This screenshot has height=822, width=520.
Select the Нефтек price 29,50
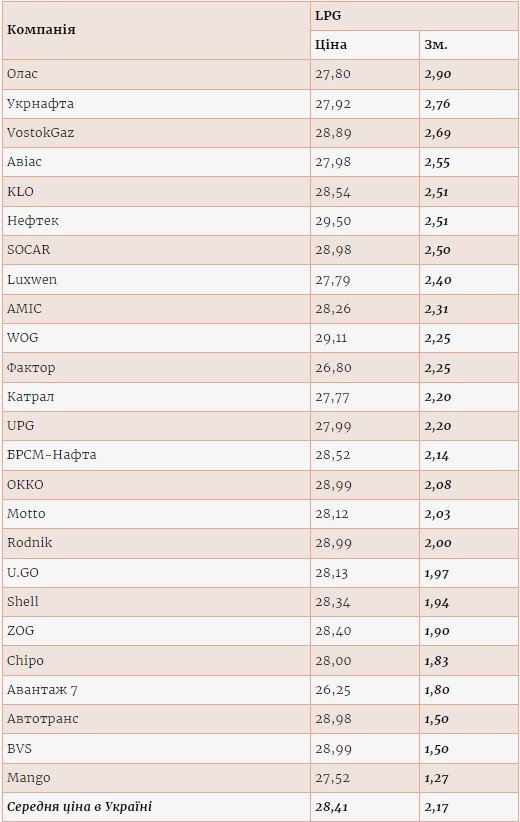point(333,221)
